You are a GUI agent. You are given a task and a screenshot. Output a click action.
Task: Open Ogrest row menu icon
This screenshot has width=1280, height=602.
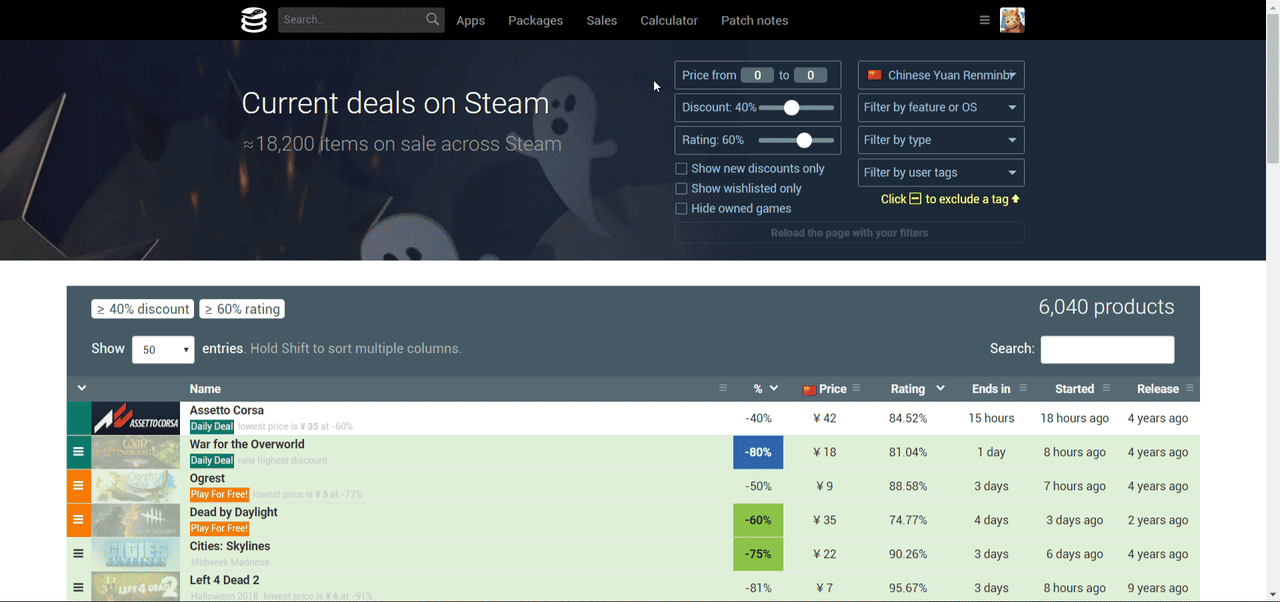tap(79, 486)
